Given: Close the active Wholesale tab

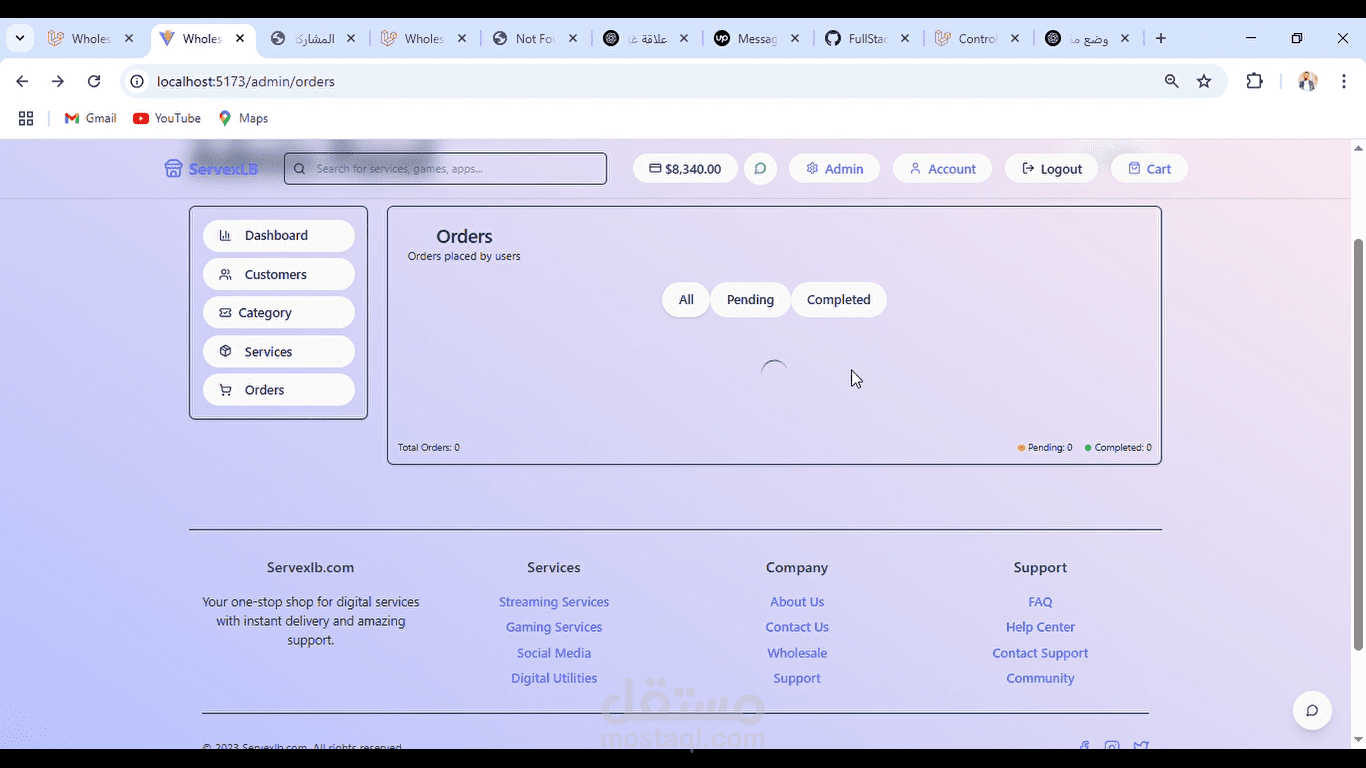Looking at the screenshot, I should coord(240,38).
